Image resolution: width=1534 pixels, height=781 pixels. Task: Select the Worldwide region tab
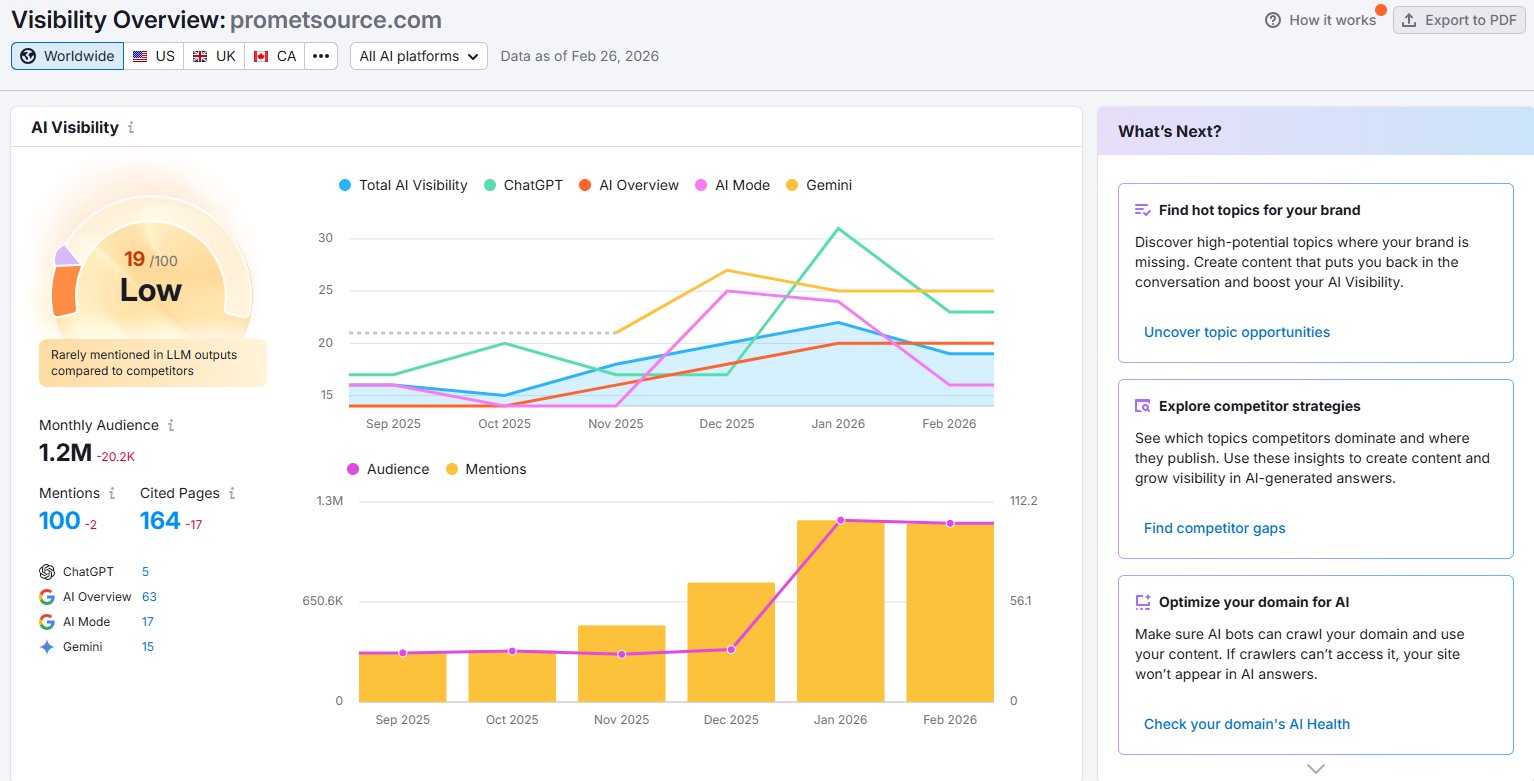(67, 56)
